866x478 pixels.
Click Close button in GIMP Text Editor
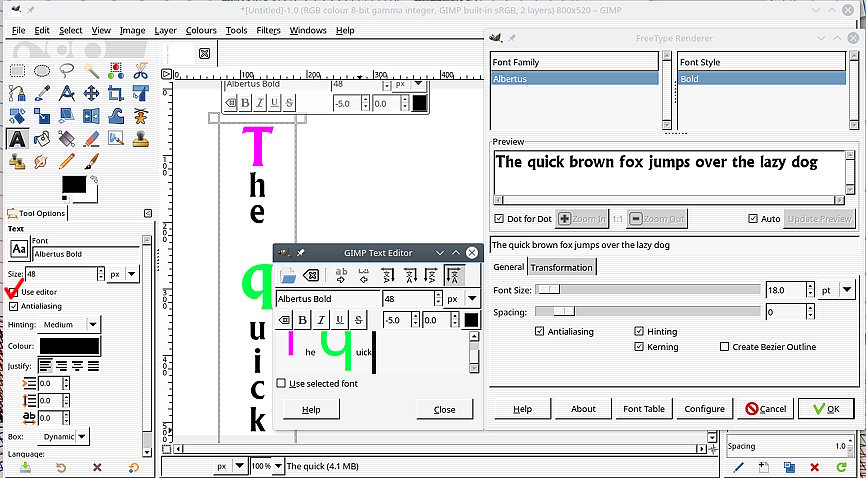click(445, 409)
